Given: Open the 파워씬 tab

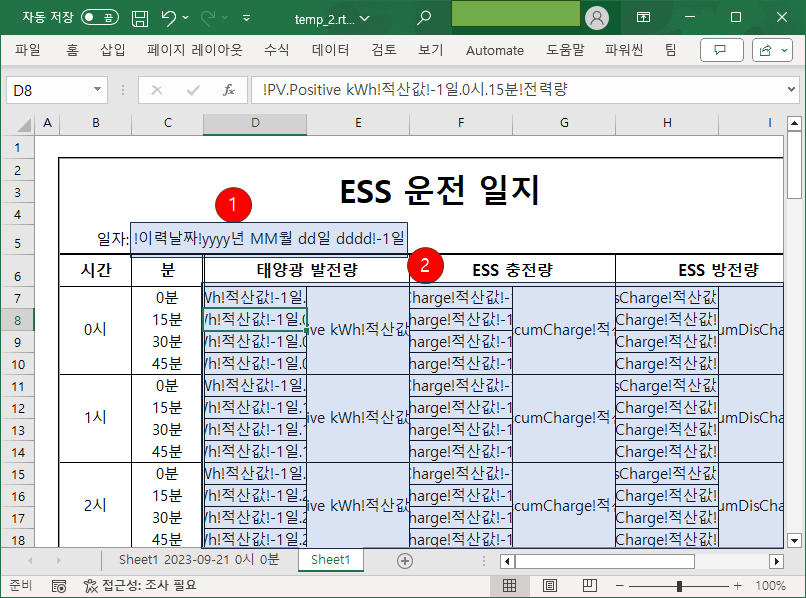Looking at the screenshot, I should (x=624, y=50).
